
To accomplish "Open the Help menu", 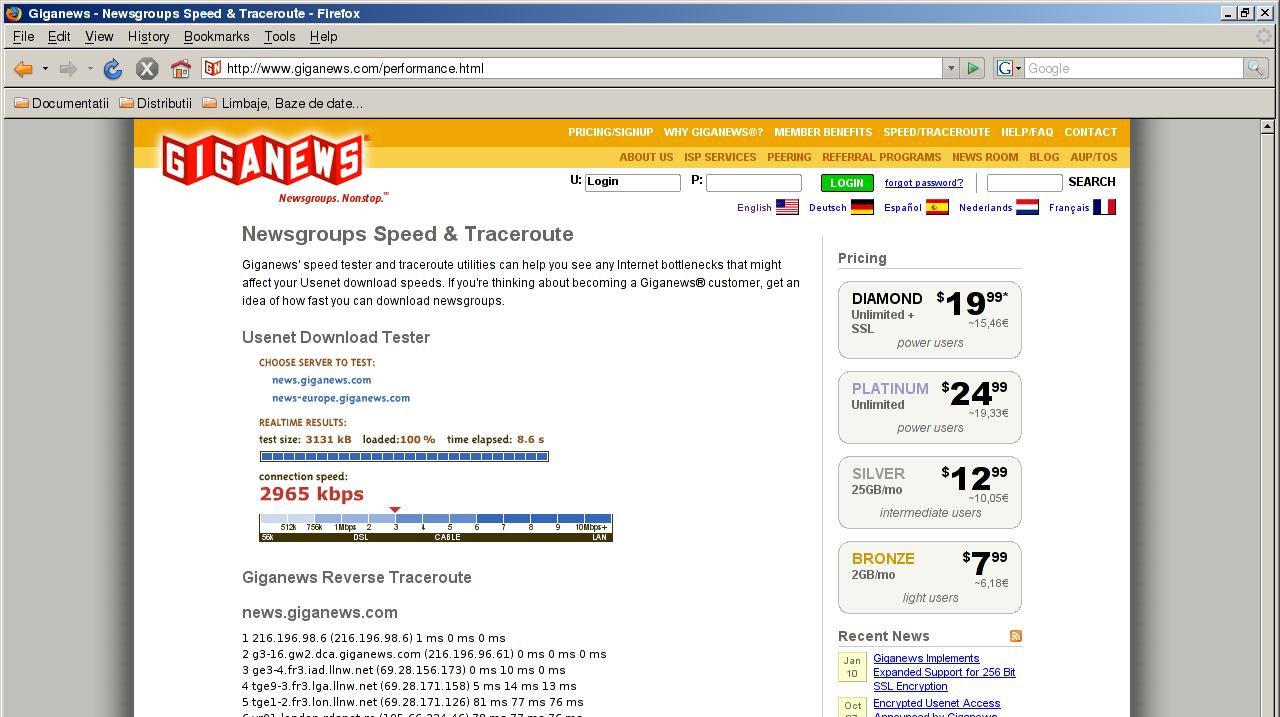I will 323,36.
